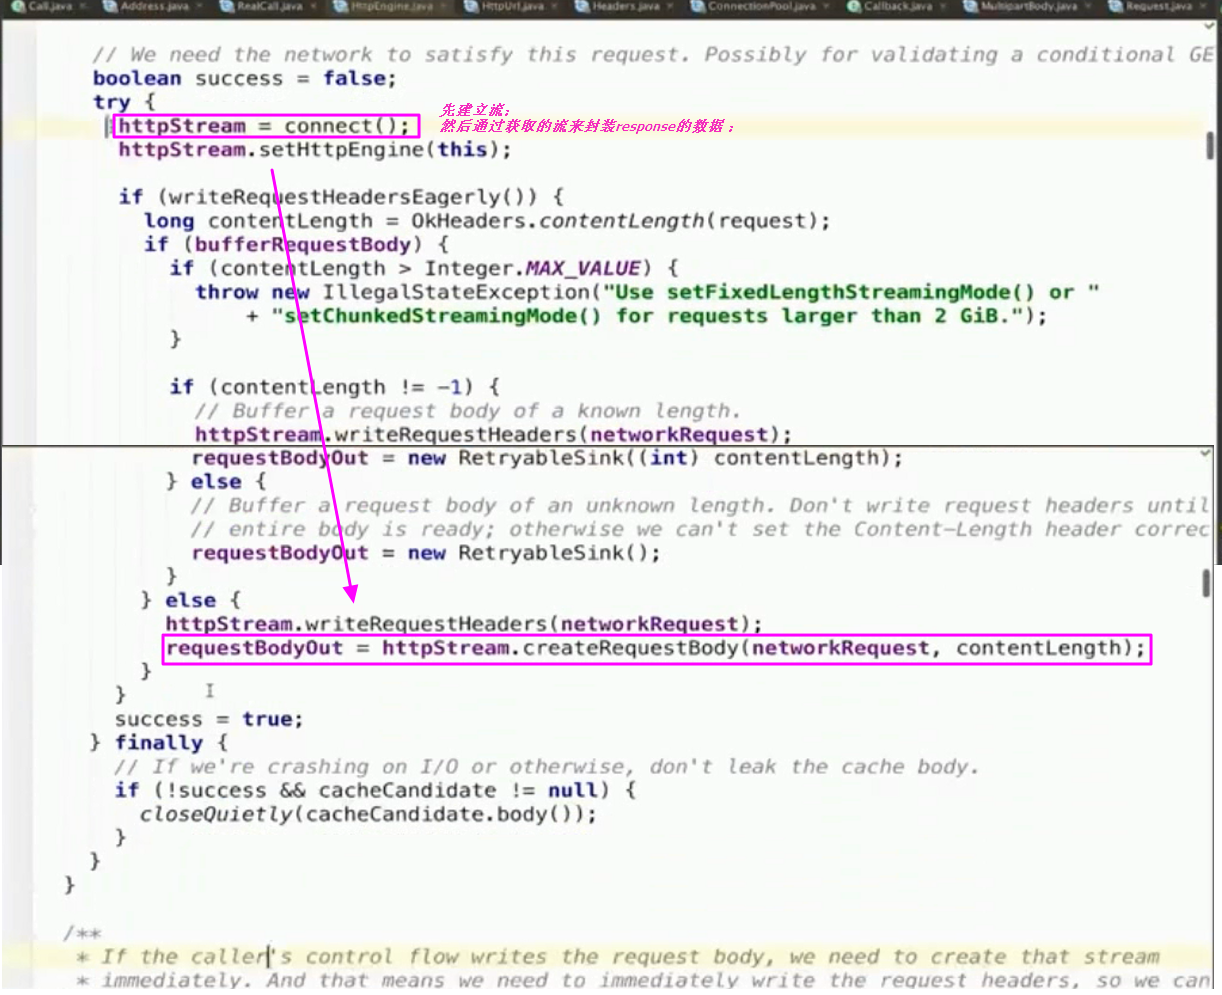
Task: Place cursor on 'boolean success = false;' line
Action: coord(245,78)
